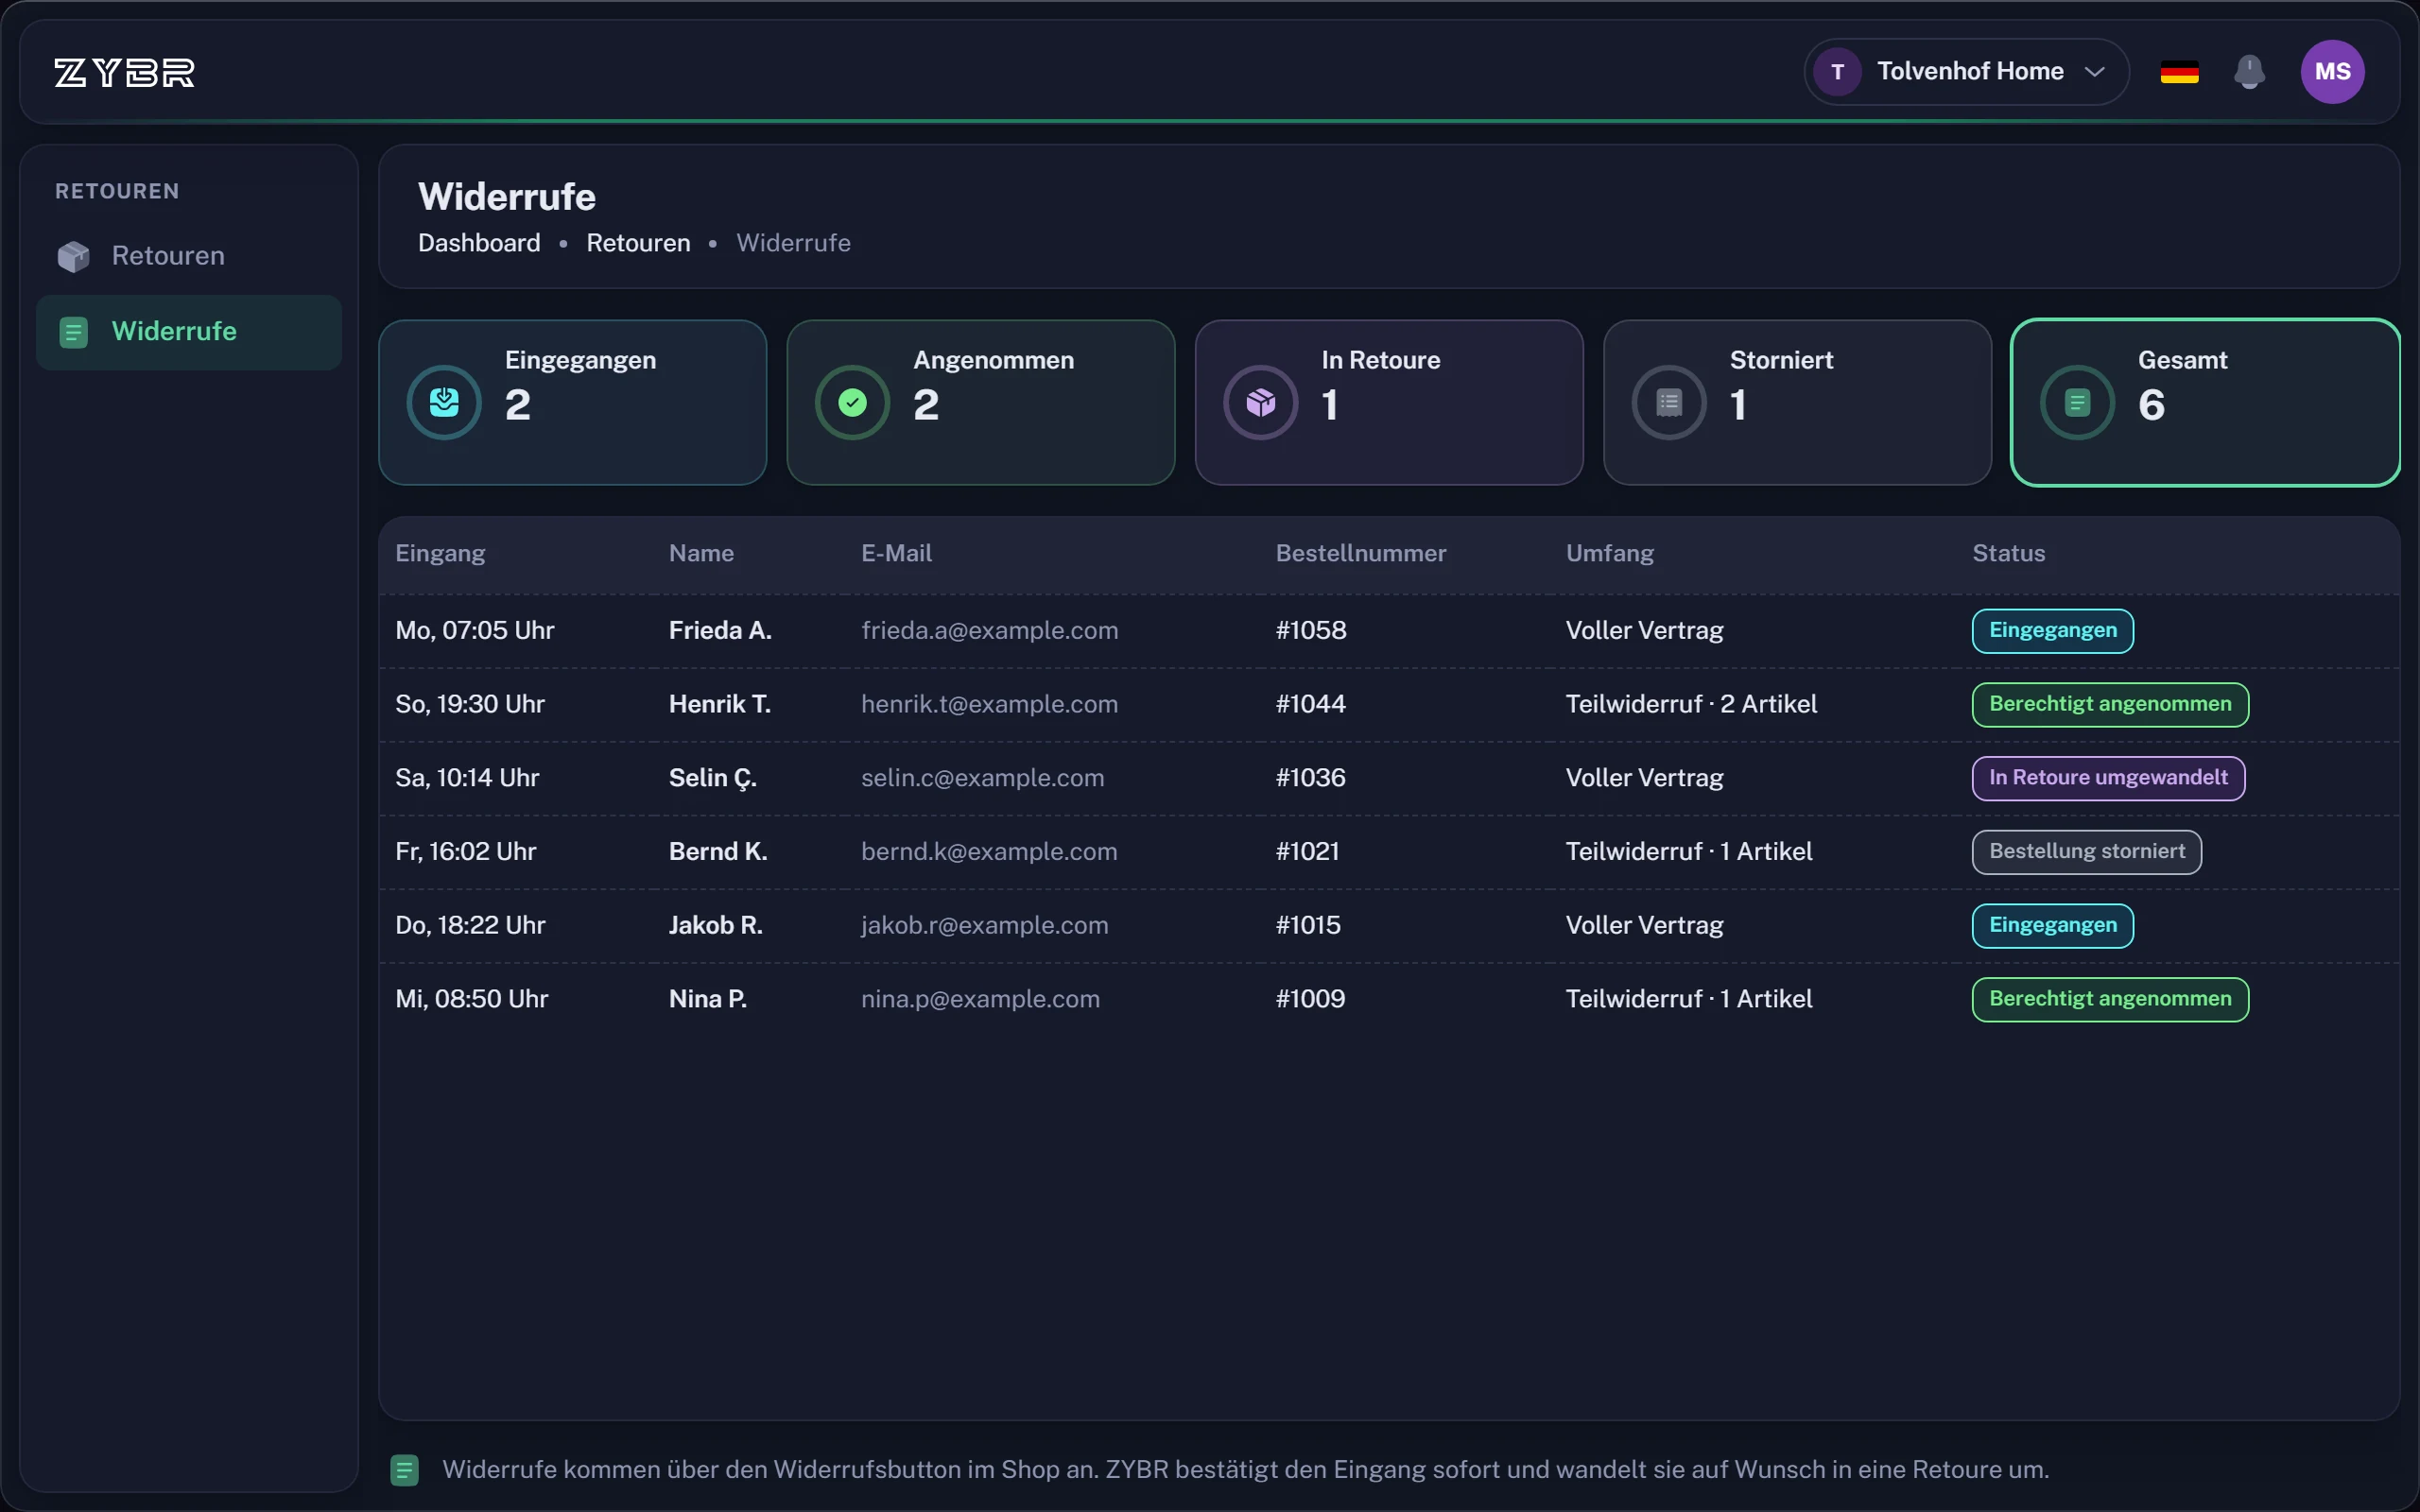The image size is (2420, 1512).
Task: Click the Mo, 07:05 Uhr timestamp
Action: pyautogui.click(x=474, y=631)
